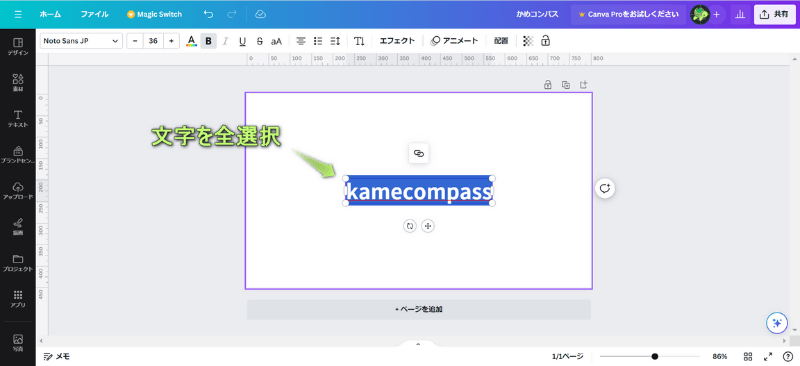The width and height of the screenshot is (800, 366).
Task: Add new page via page header icon
Action: pyautogui.click(x=584, y=85)
